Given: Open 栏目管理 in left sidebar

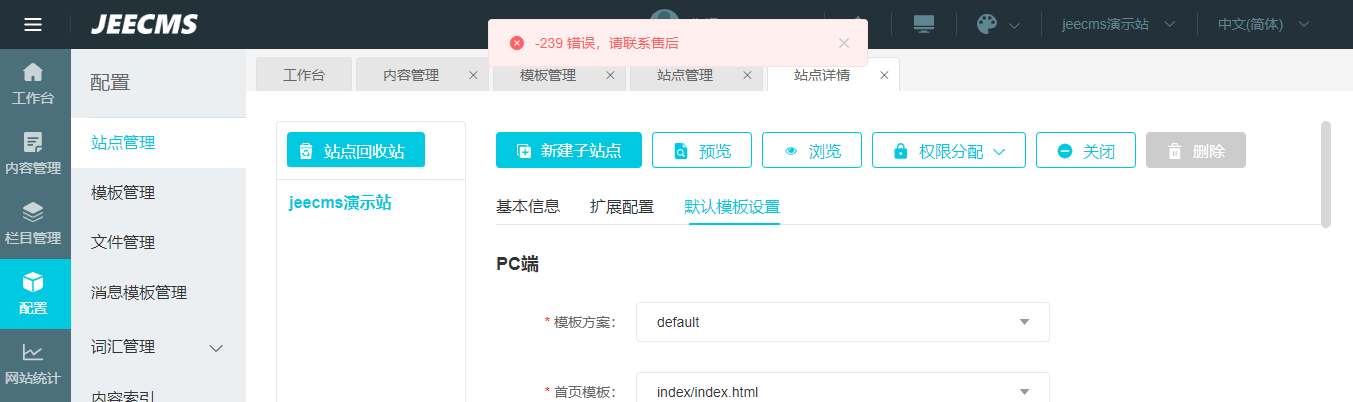Looking at the screenshot, I should [x=34, y=224].
